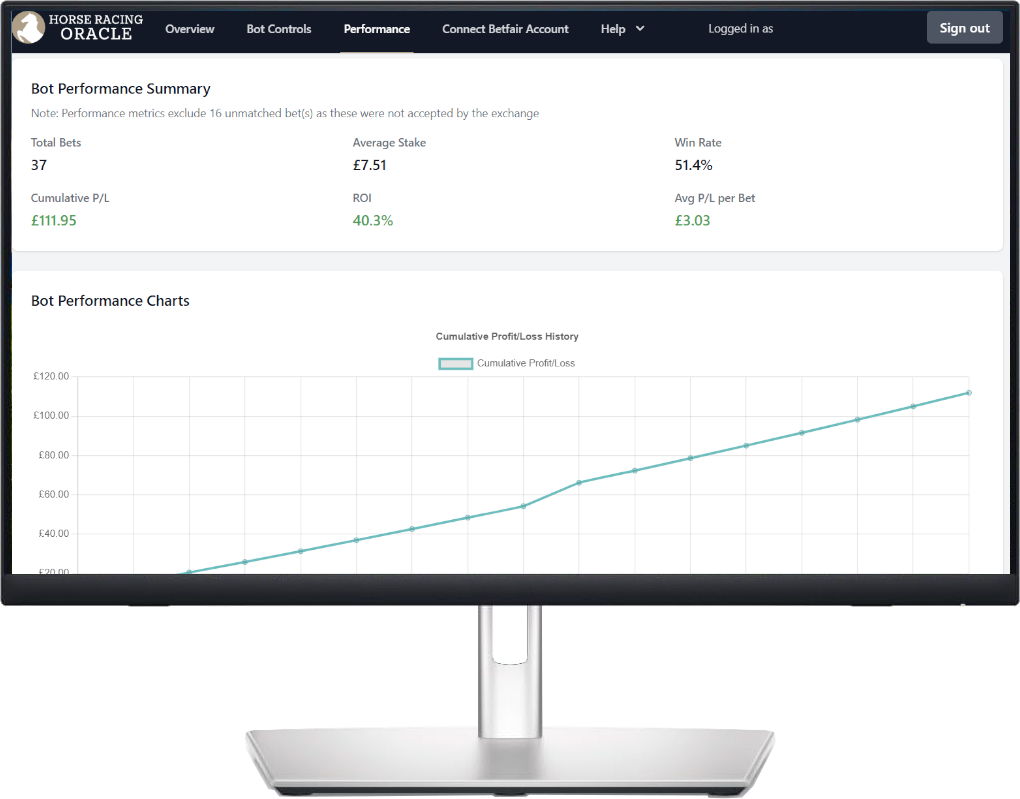The width and height of the screenshot is (1020, 799).
Task: Click the Total Bets value 37
Action: pyautogui.click(x=39, y=165)
